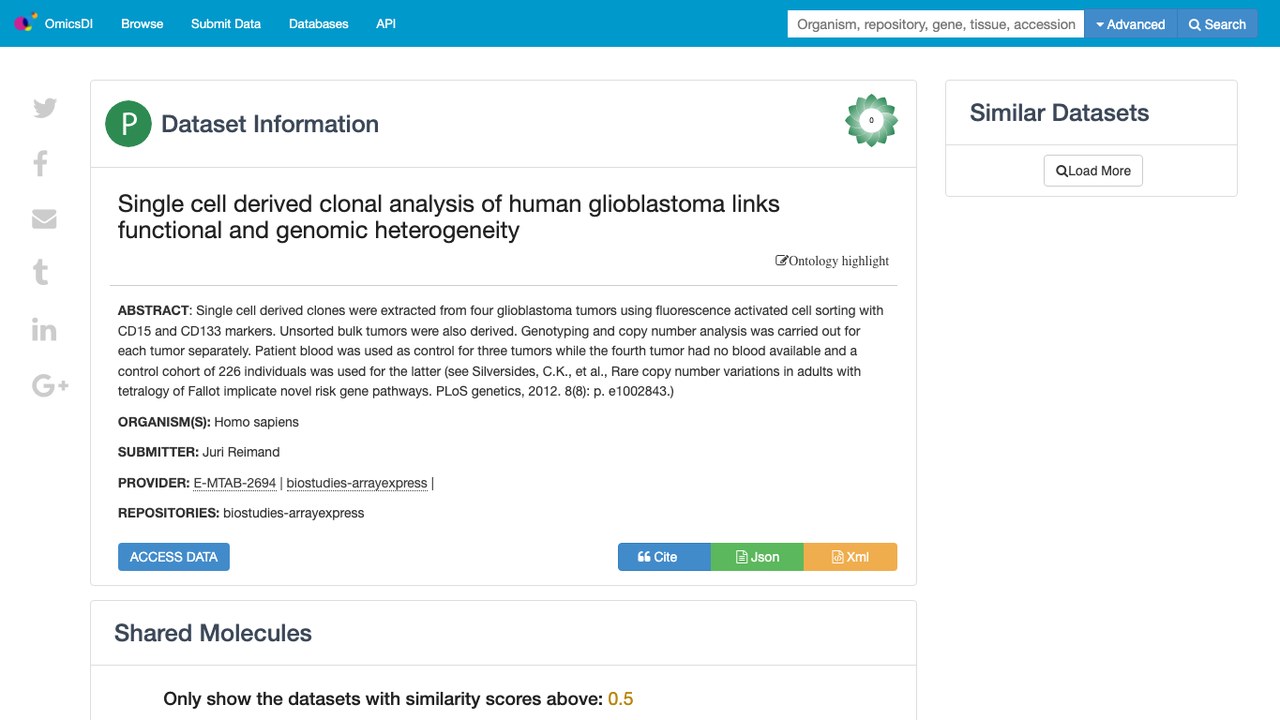
Task: Share dataset on LinkedIn
Action: click(x=44, y=330)
